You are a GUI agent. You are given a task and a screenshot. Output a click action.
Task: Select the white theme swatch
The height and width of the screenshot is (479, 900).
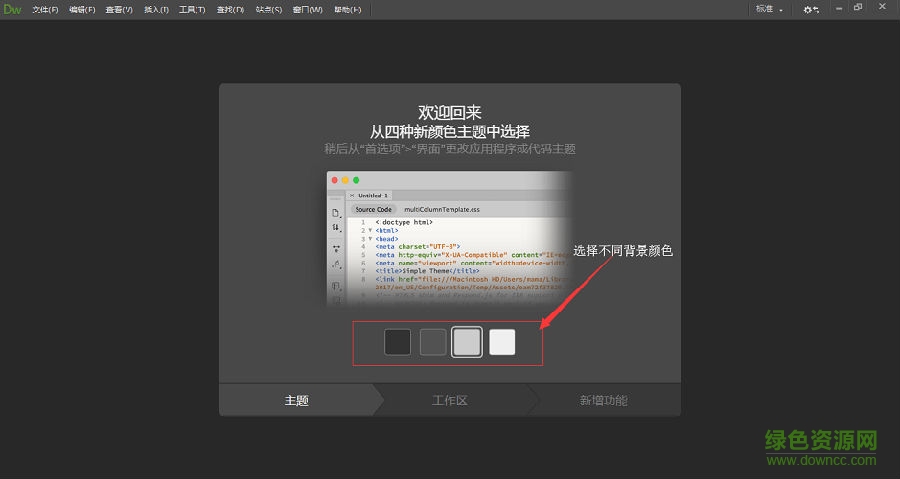[502, 342]
